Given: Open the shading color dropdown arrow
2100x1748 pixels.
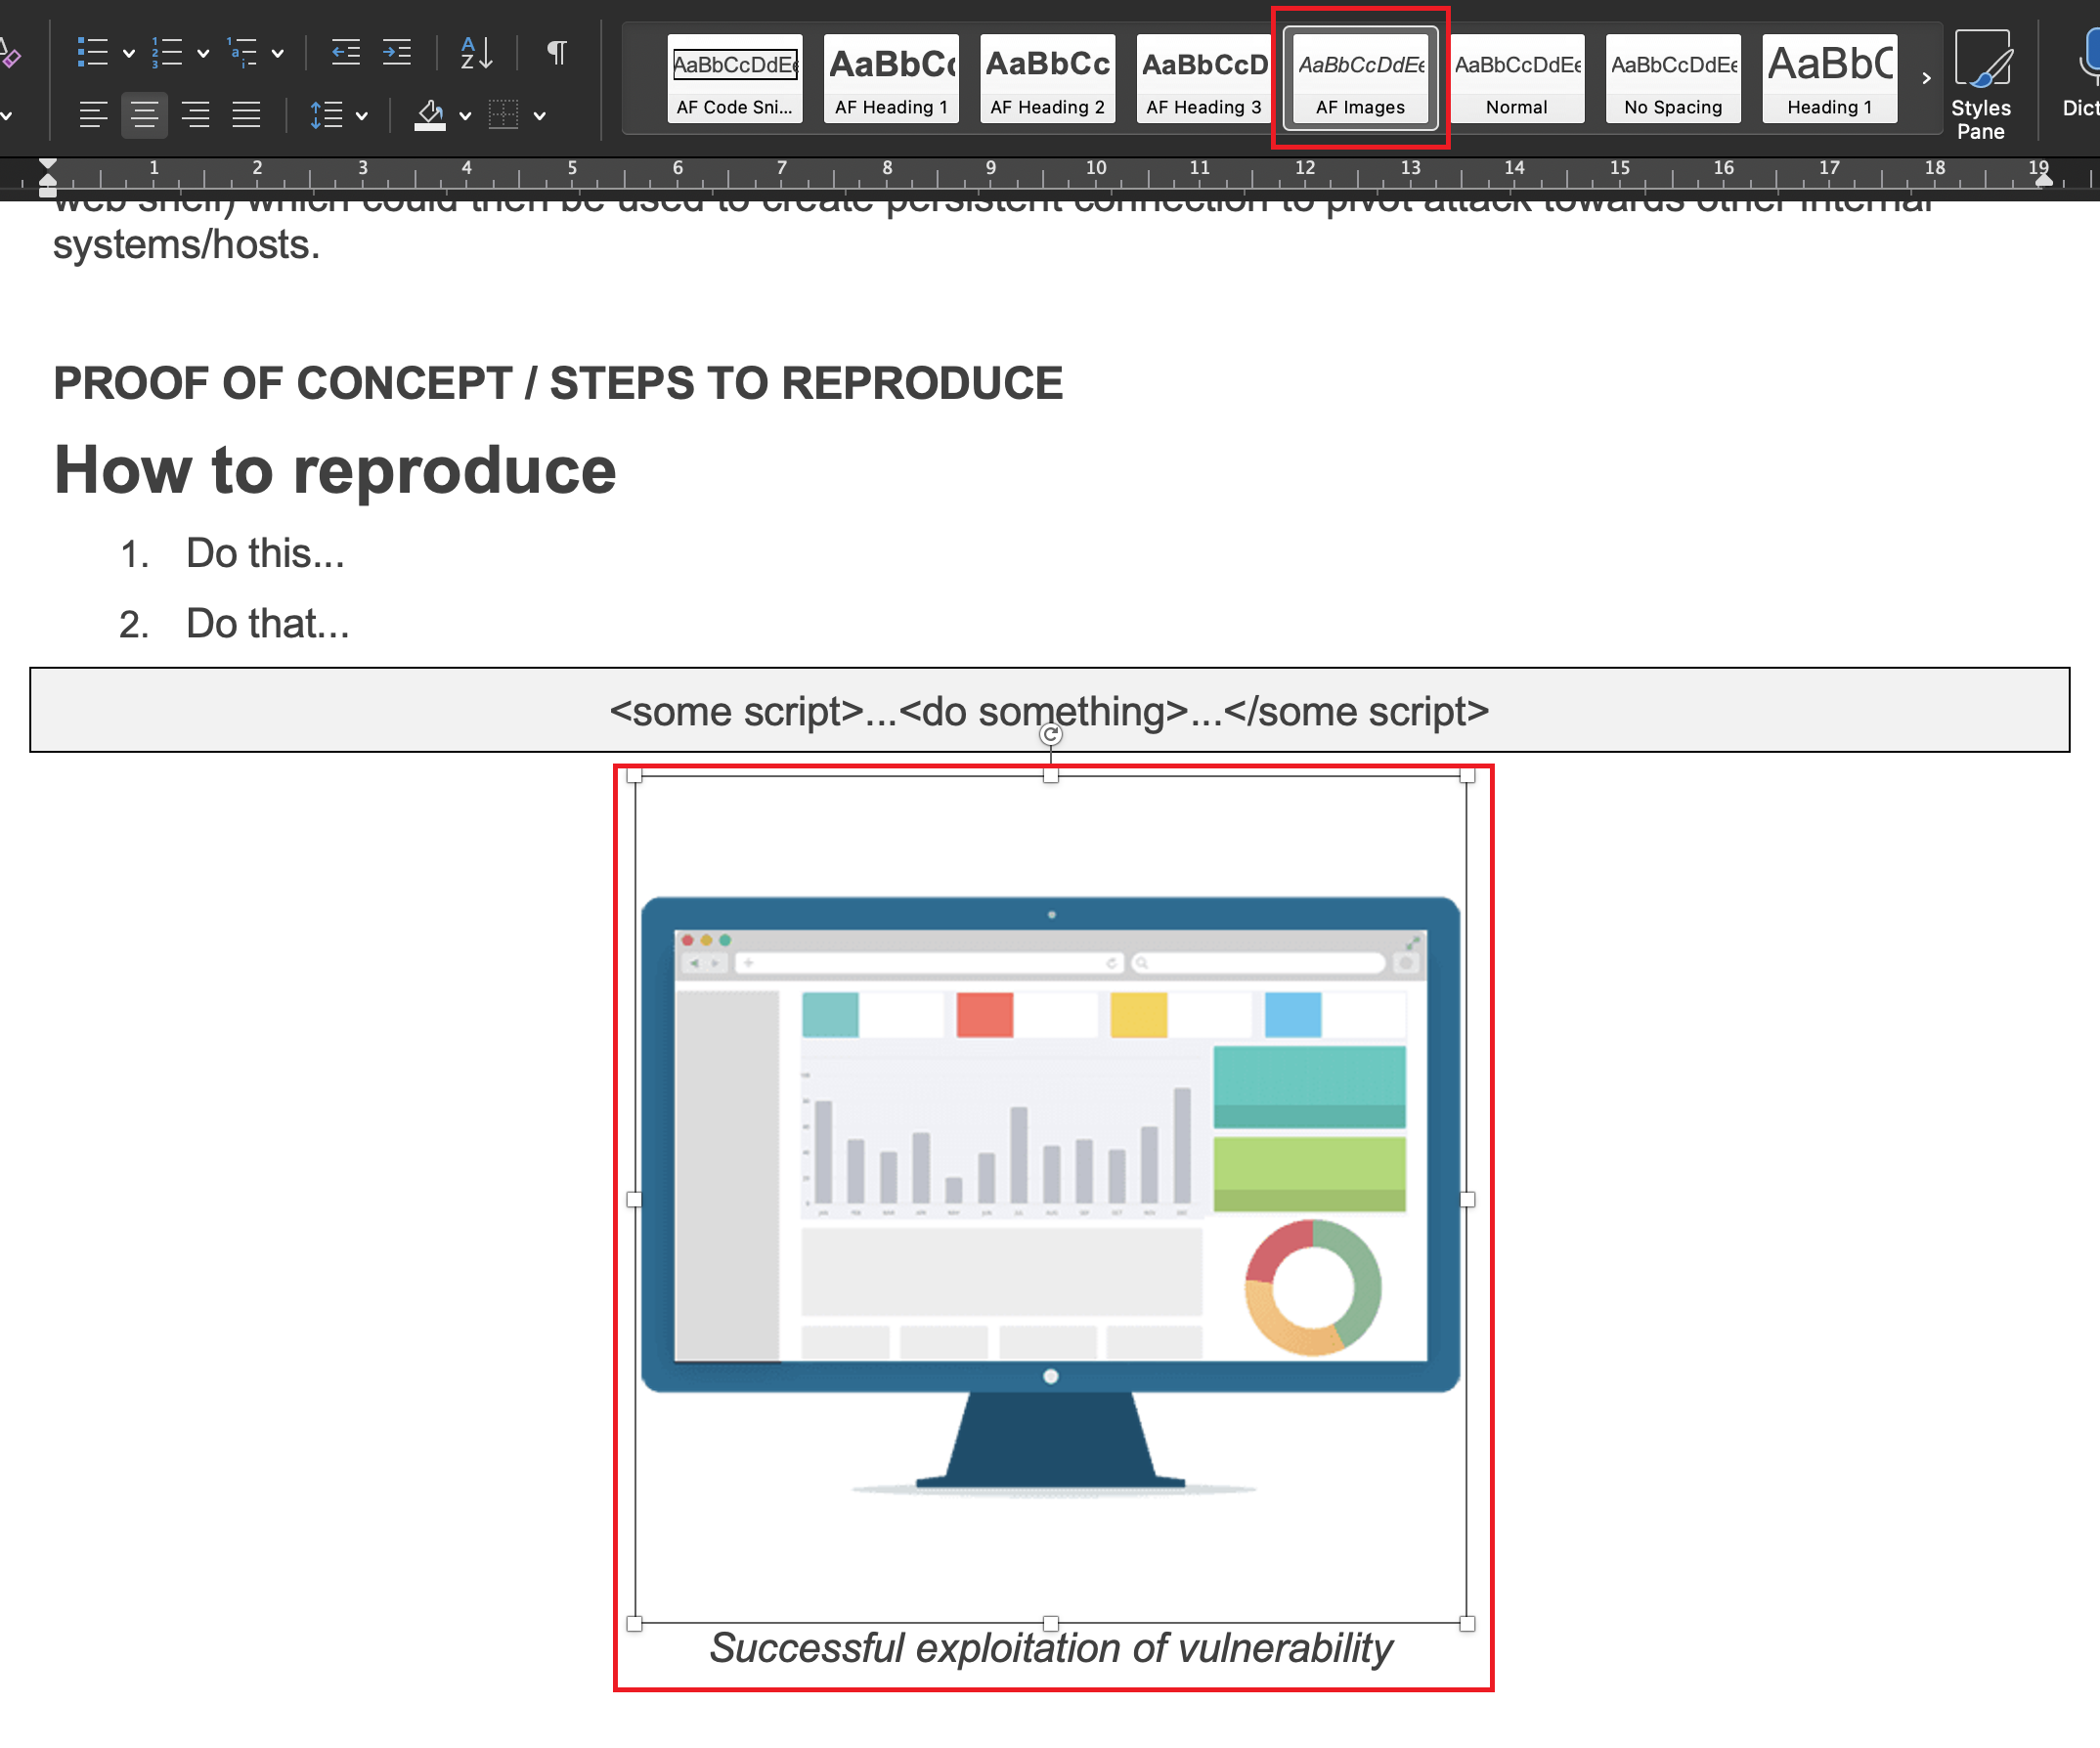Looking at the screenshot, I should [x=464, y=115].
